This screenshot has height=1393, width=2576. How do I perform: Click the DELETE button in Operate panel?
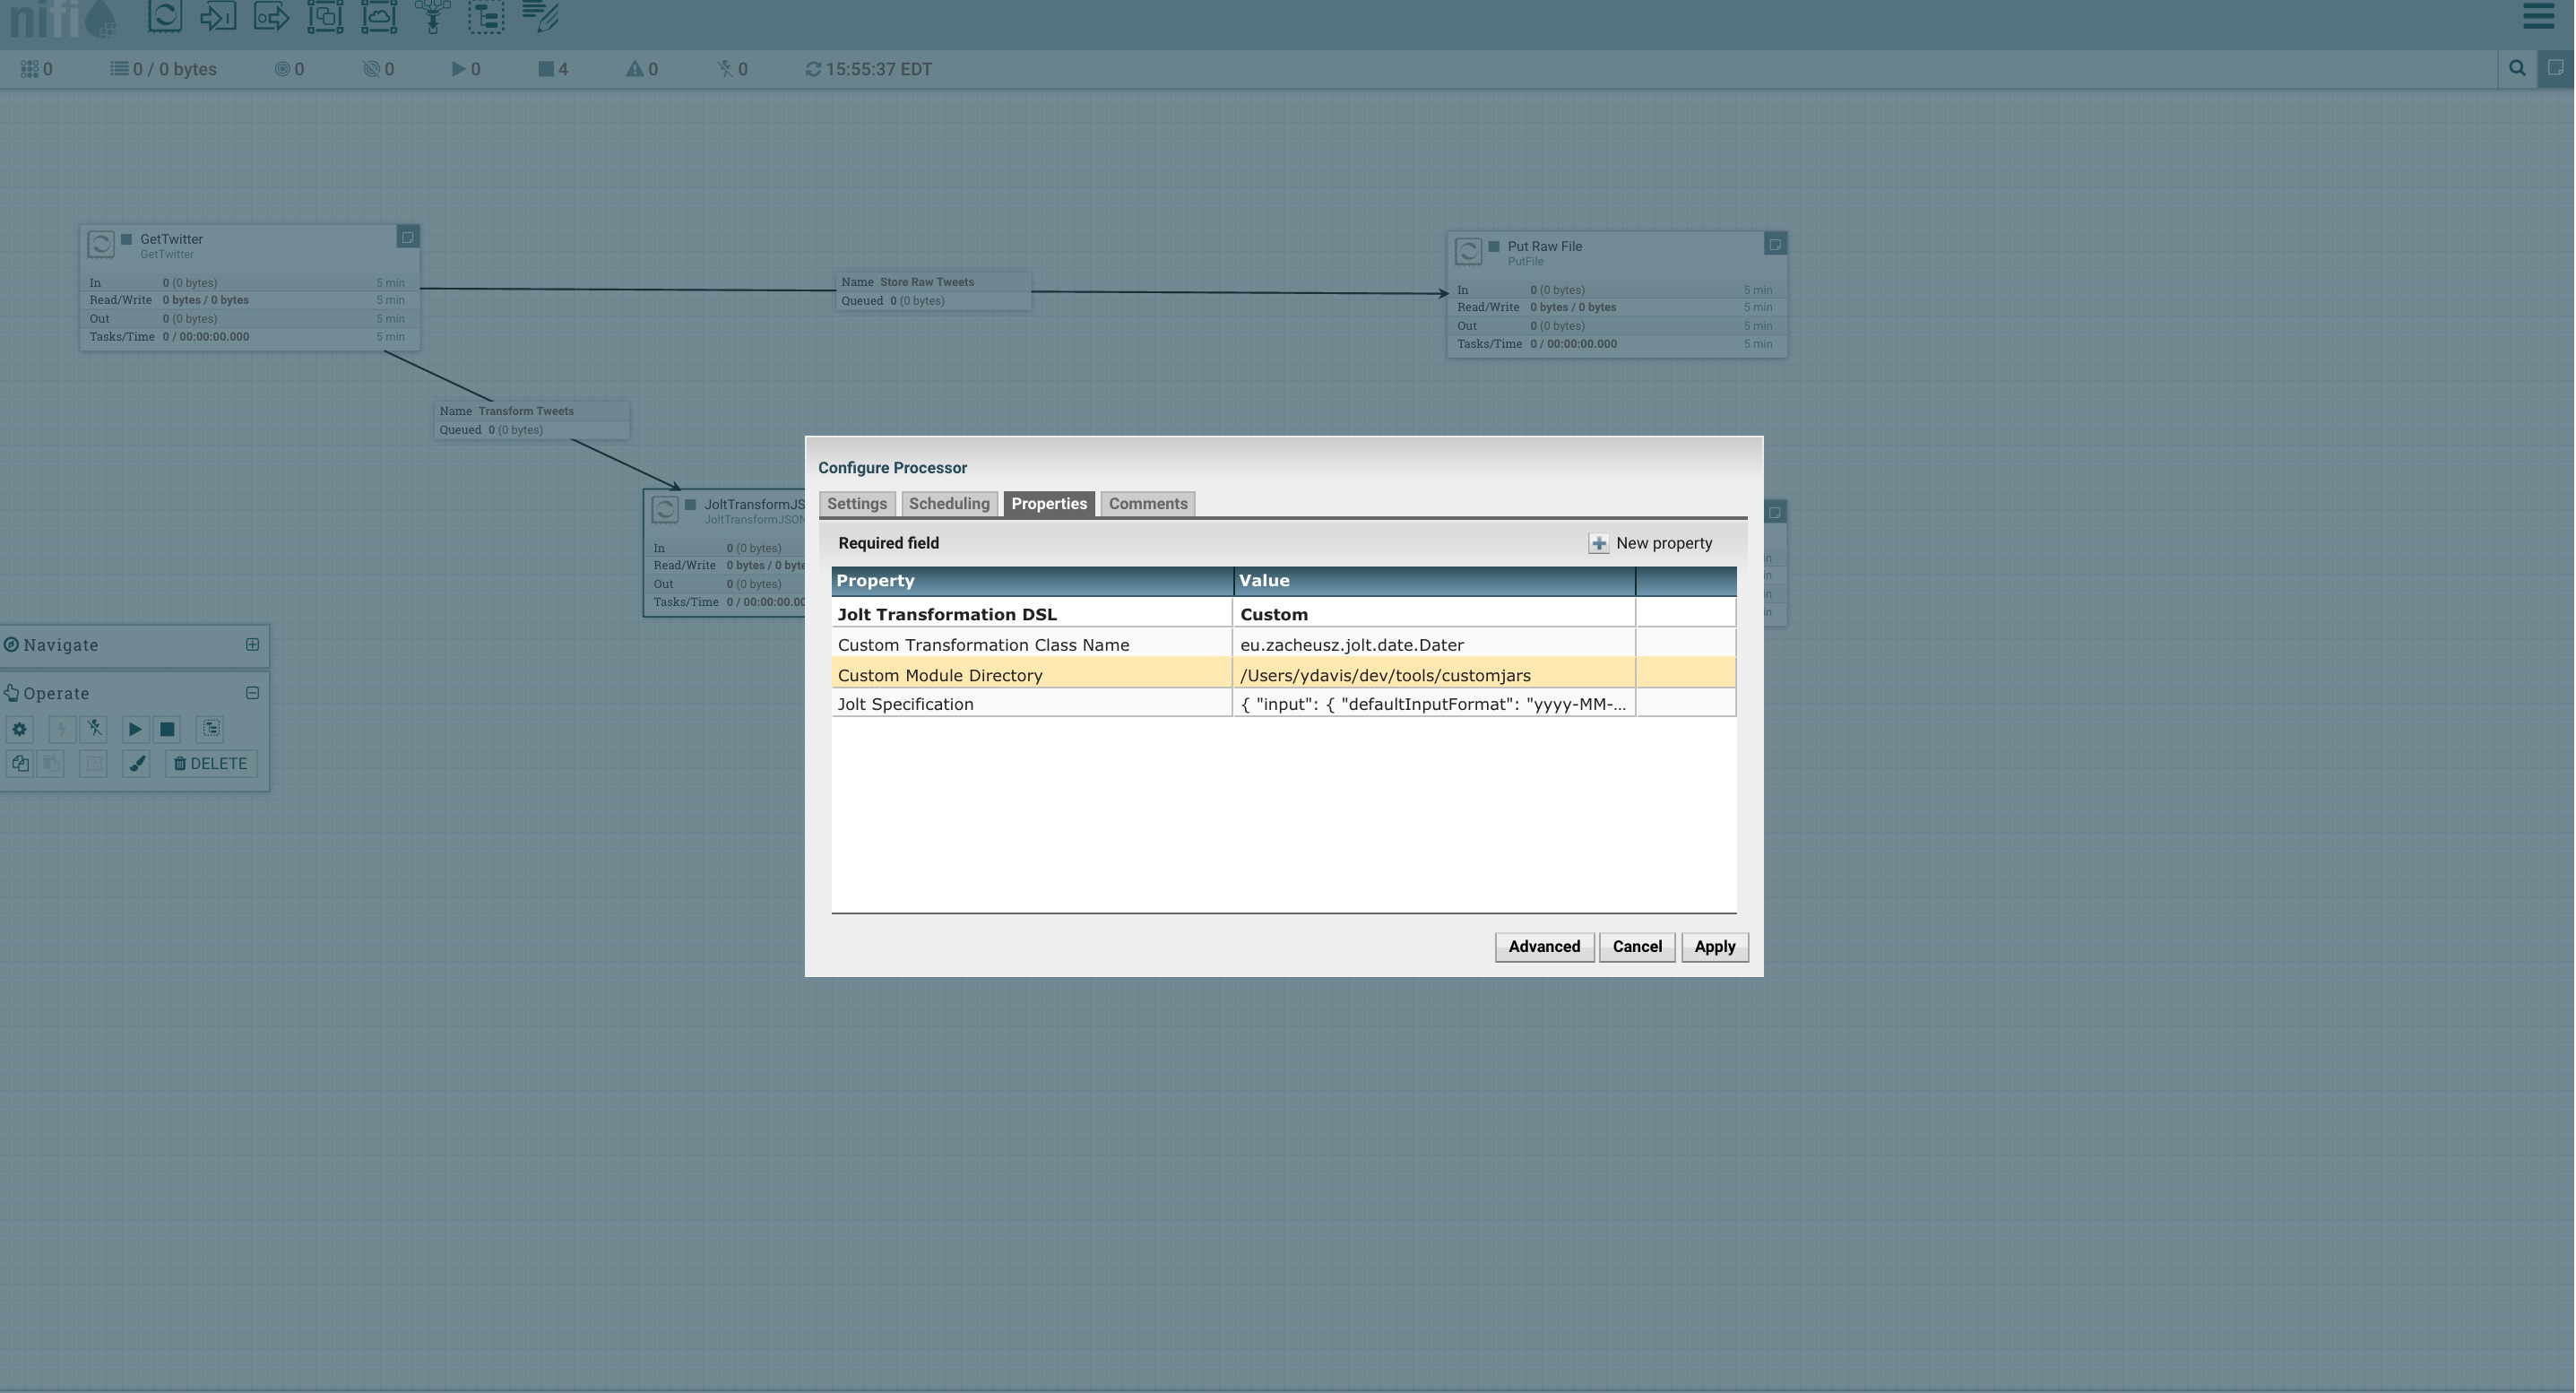tap(211, 764)
